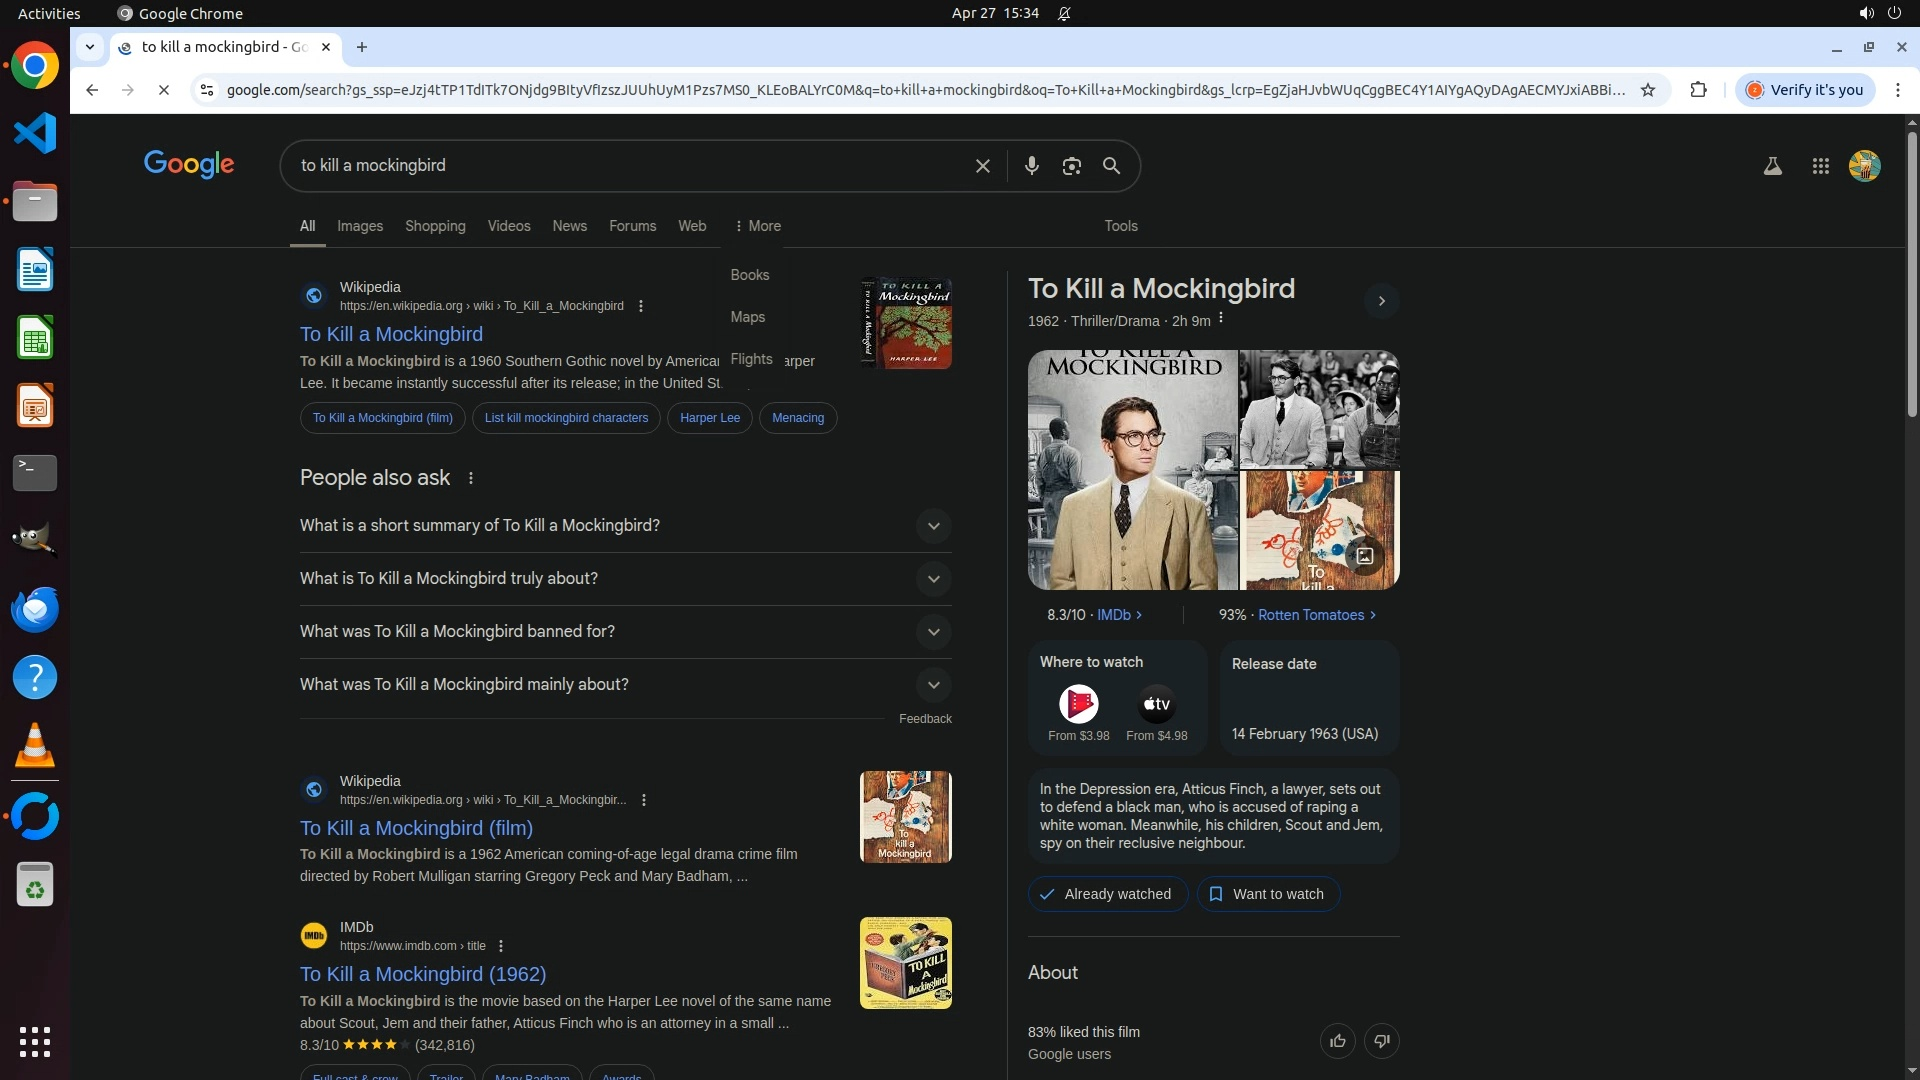Open Google Lens image search
The image size is (1920, 1080).
(x=1071, y=166)
